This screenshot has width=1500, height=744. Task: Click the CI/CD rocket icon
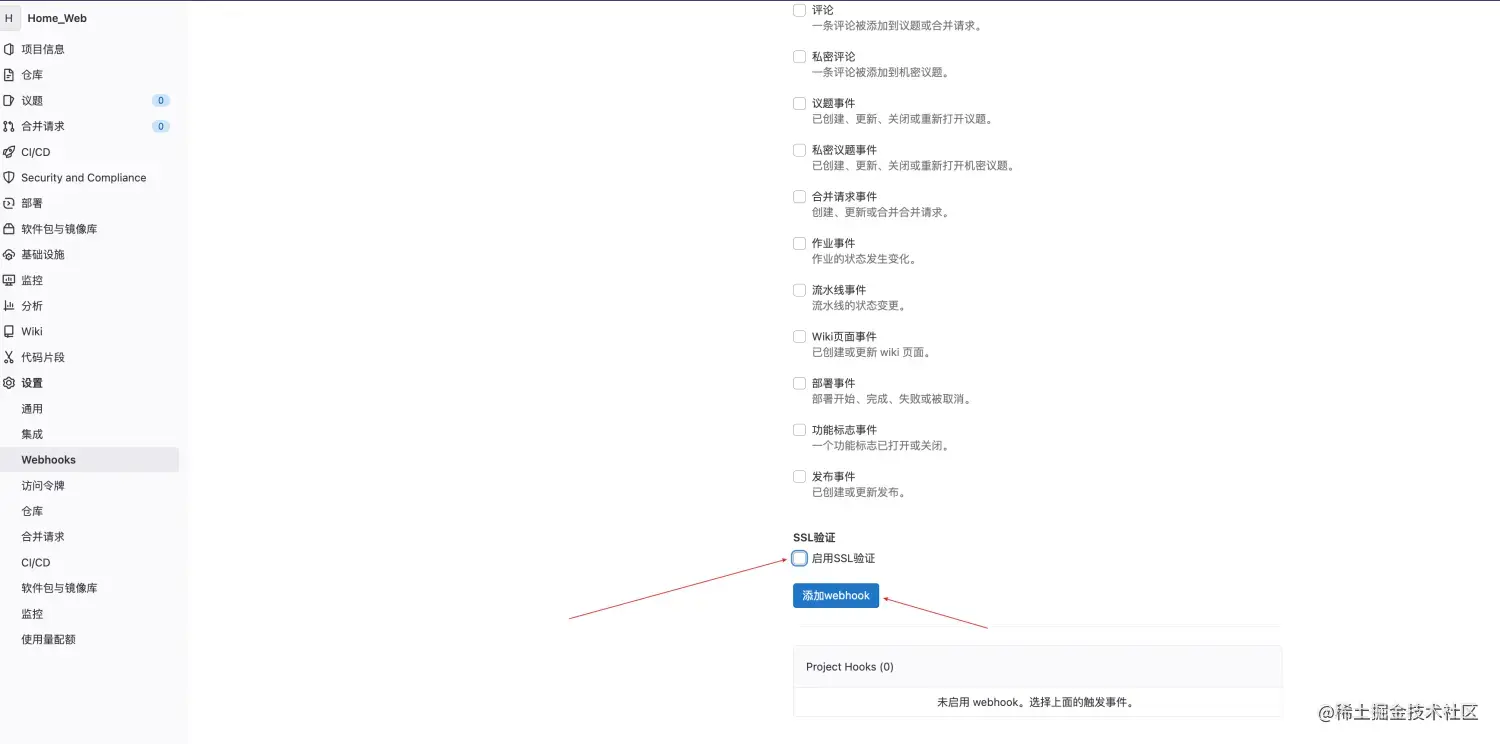9,152
